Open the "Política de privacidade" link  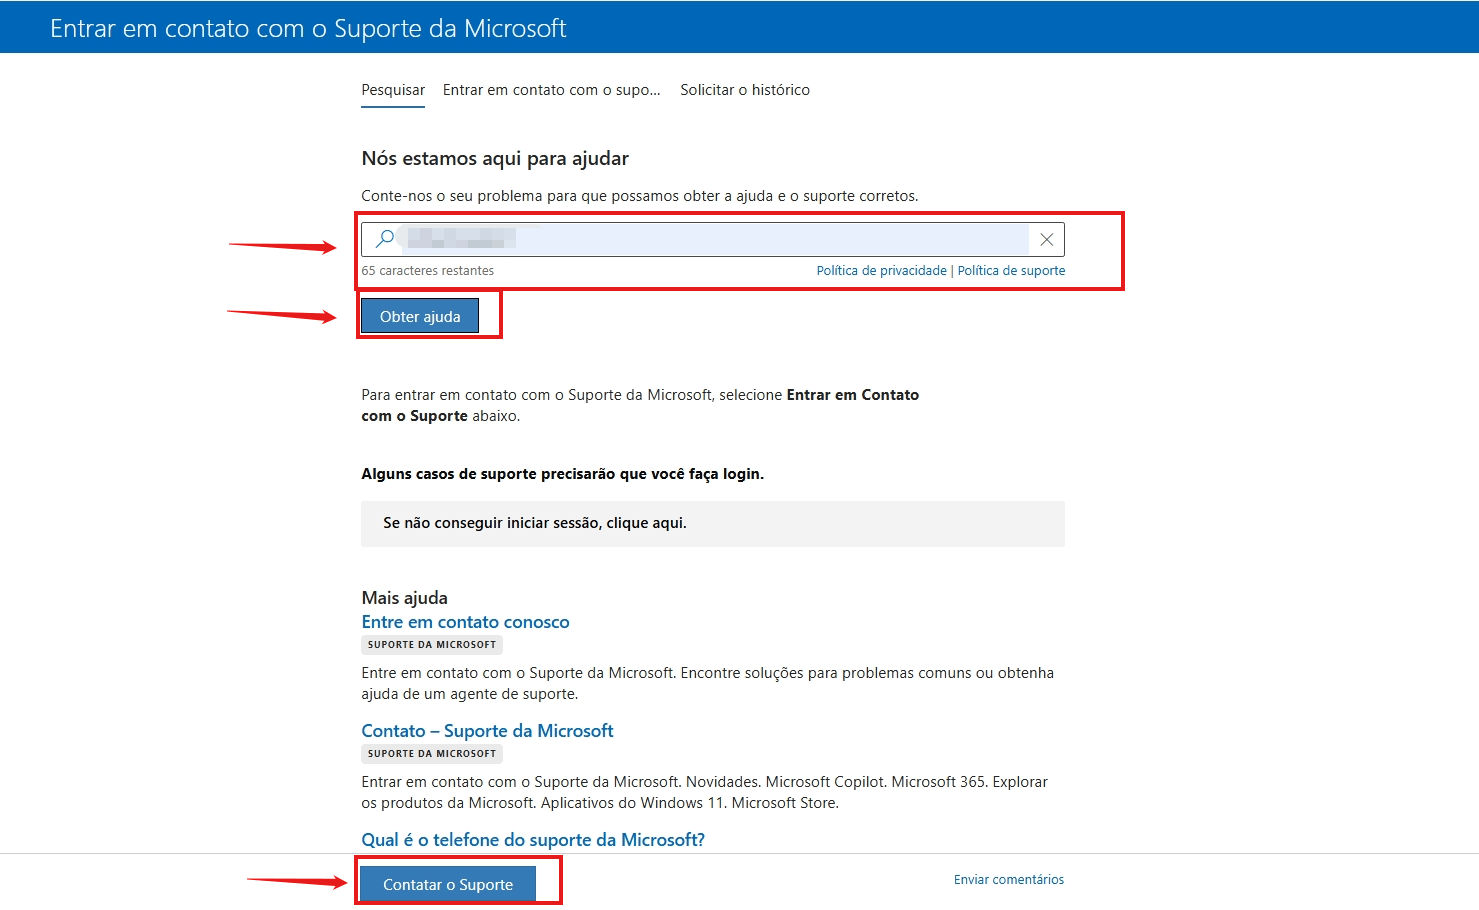click(x=880, y=270)
